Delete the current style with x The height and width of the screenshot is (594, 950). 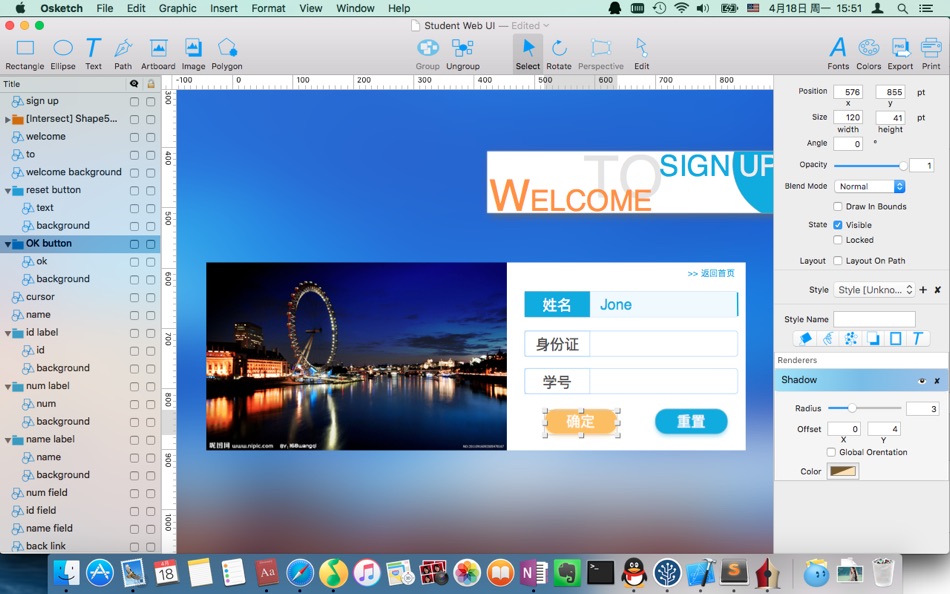(x=937, y=290)
